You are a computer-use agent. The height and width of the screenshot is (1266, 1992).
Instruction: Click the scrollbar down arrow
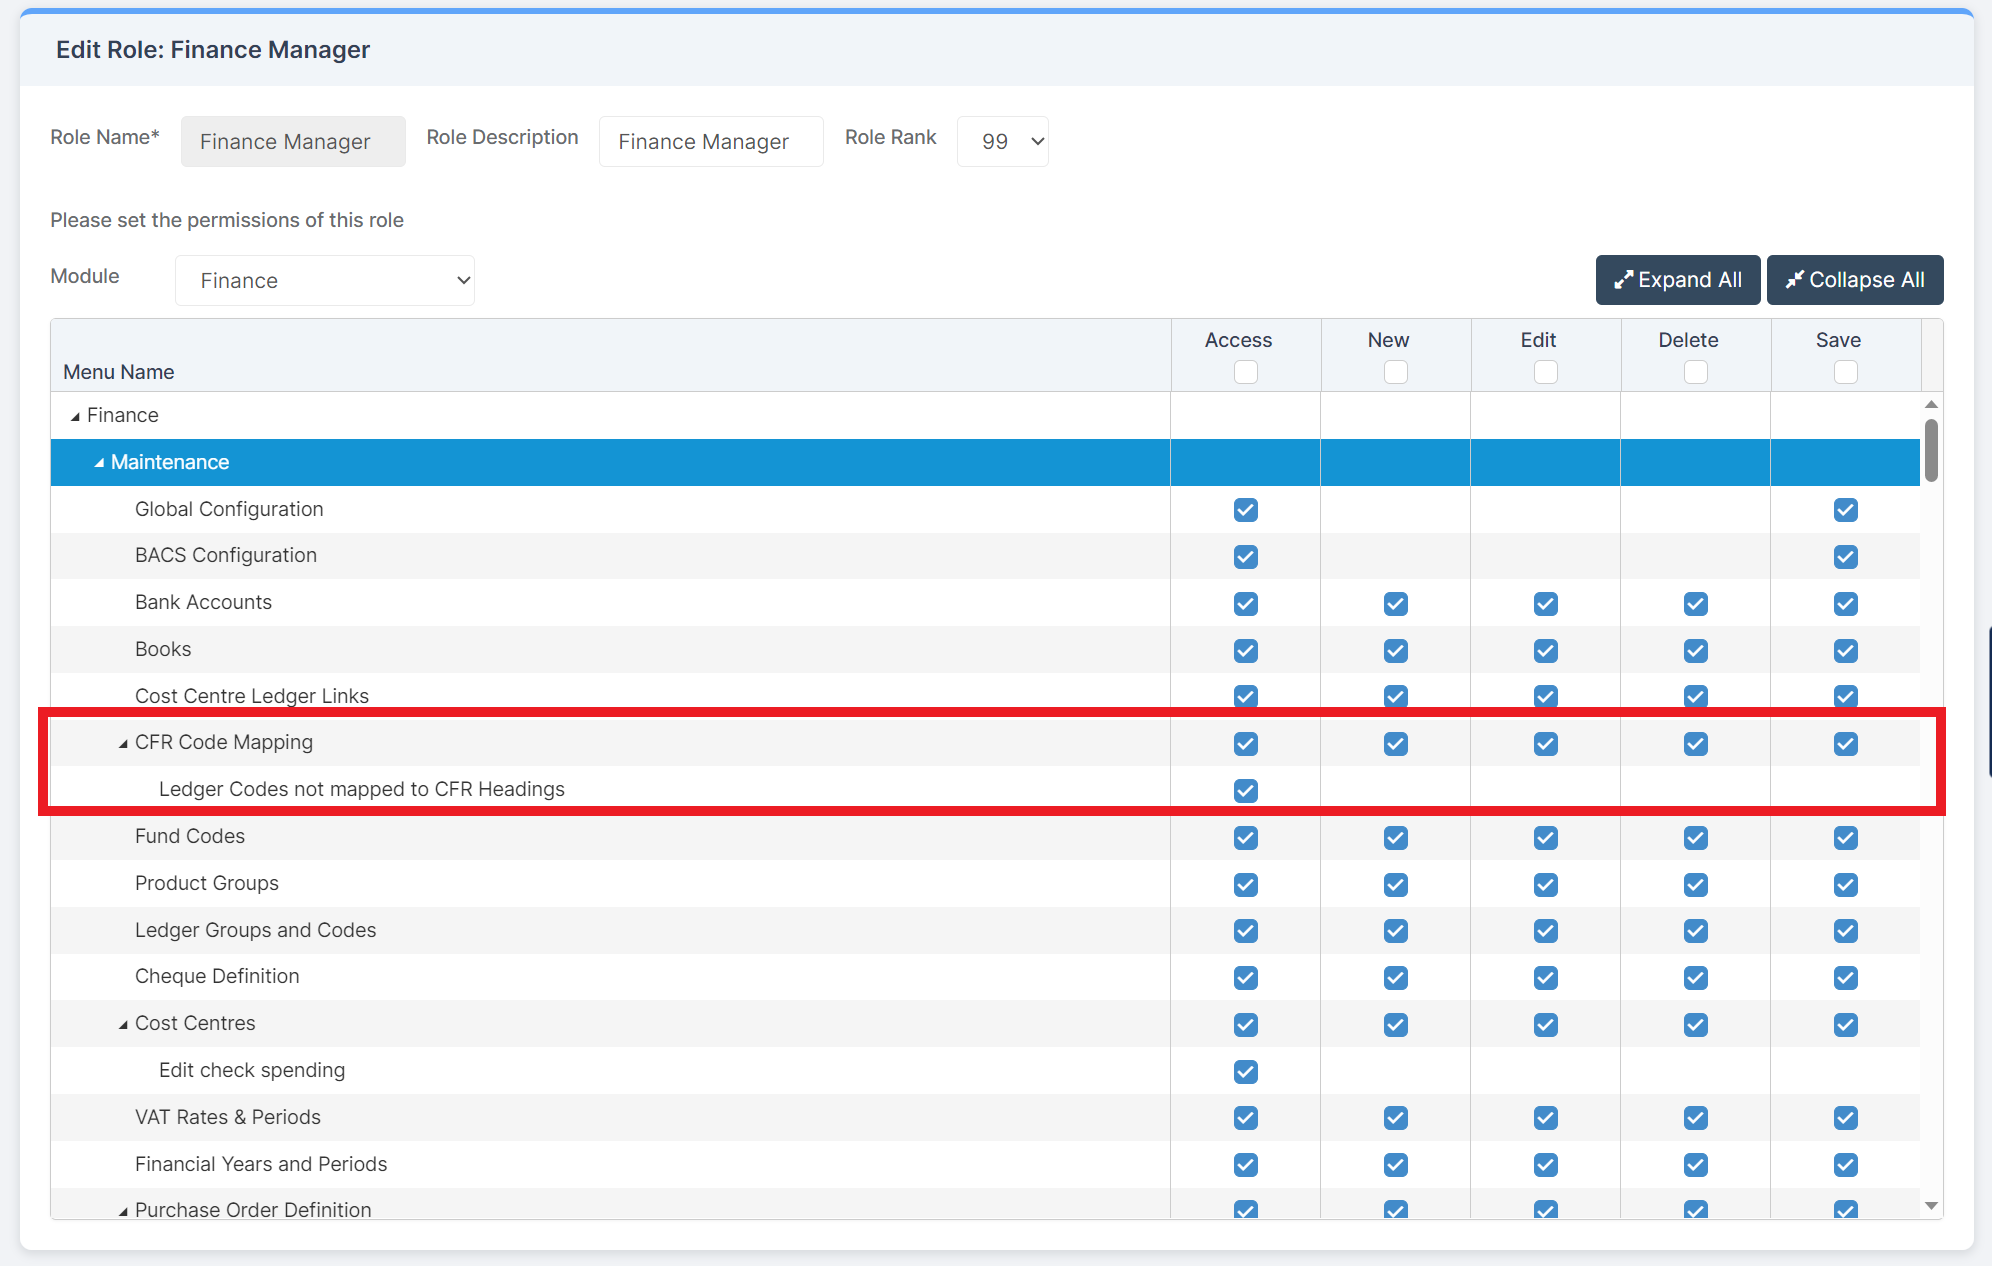pyautogui.click(x=1931, y=1206)
